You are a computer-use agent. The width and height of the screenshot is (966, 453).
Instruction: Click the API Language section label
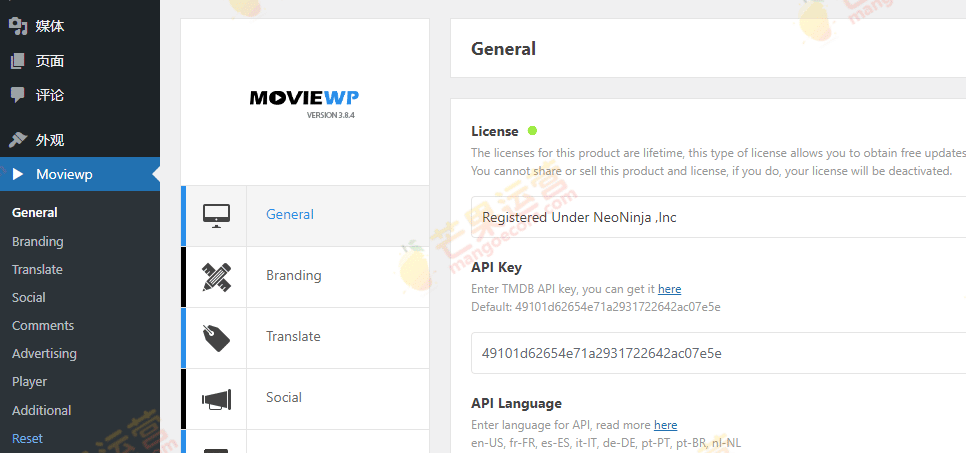tap(516, 404)
